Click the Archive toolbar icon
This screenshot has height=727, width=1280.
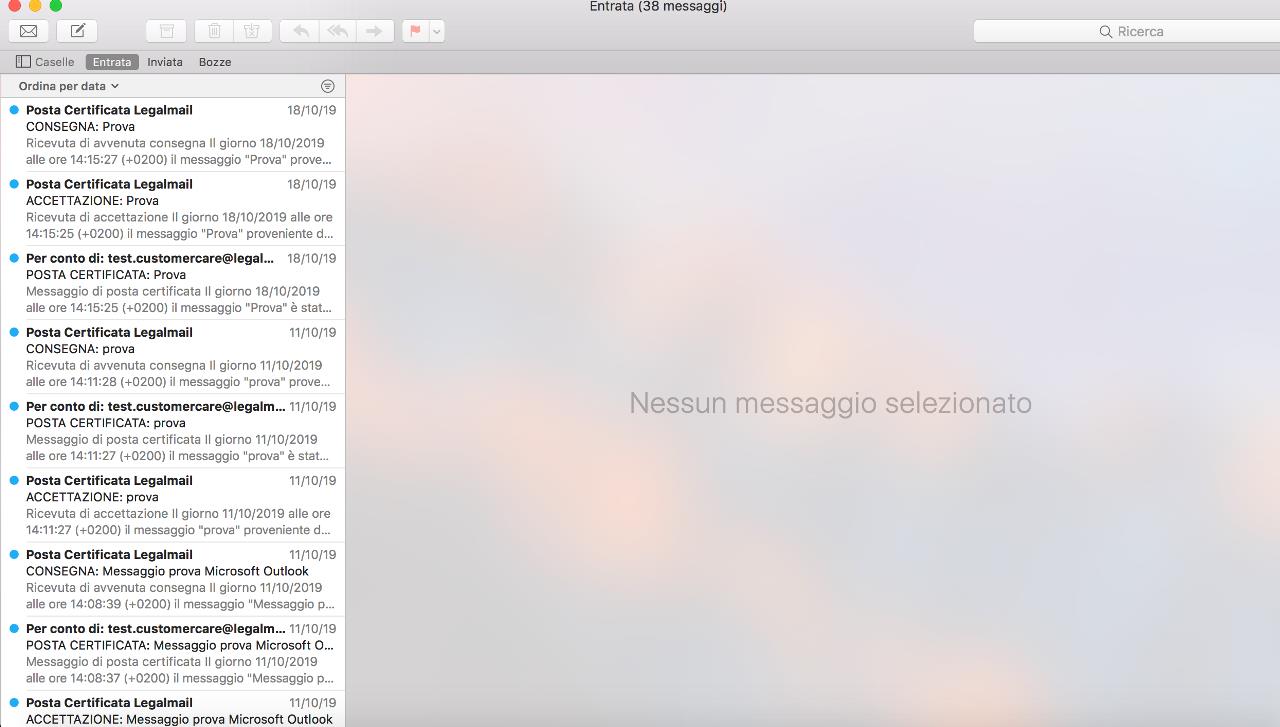pos(166,31)
